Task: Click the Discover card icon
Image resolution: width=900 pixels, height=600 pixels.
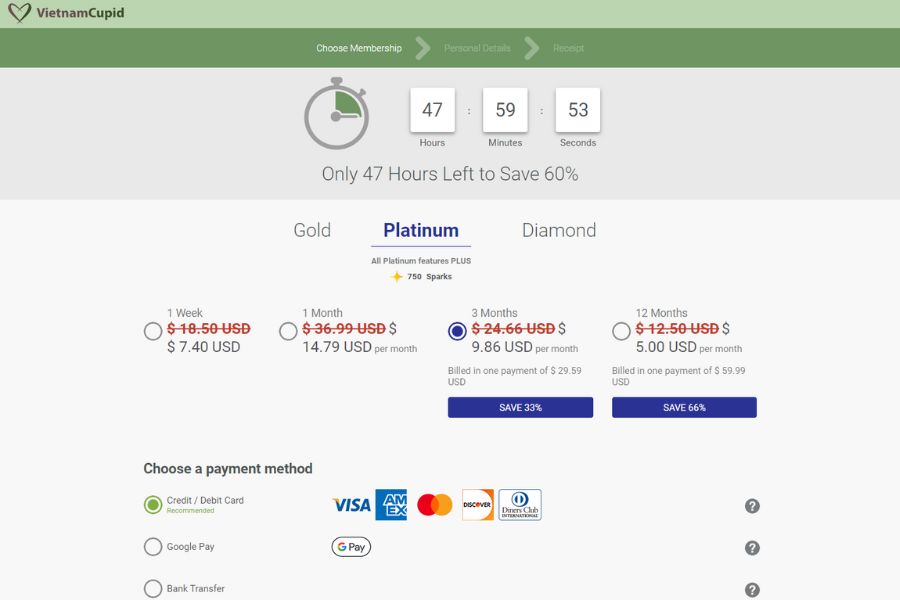Action: (477, 505)
